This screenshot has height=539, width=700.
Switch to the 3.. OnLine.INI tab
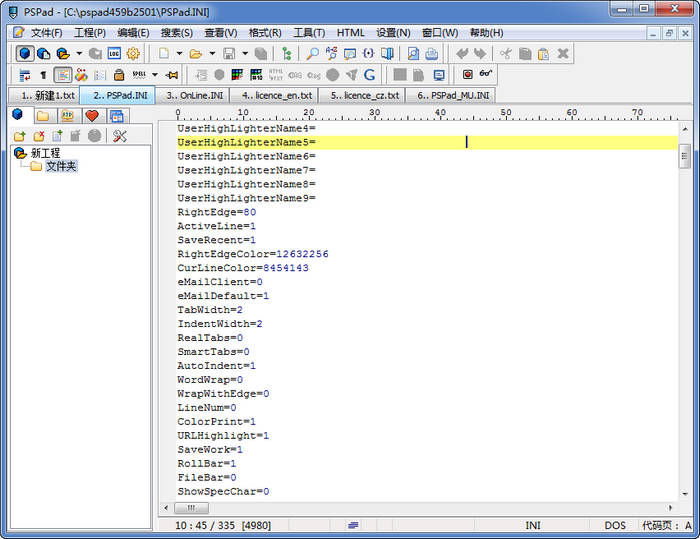tap(195, 96)
